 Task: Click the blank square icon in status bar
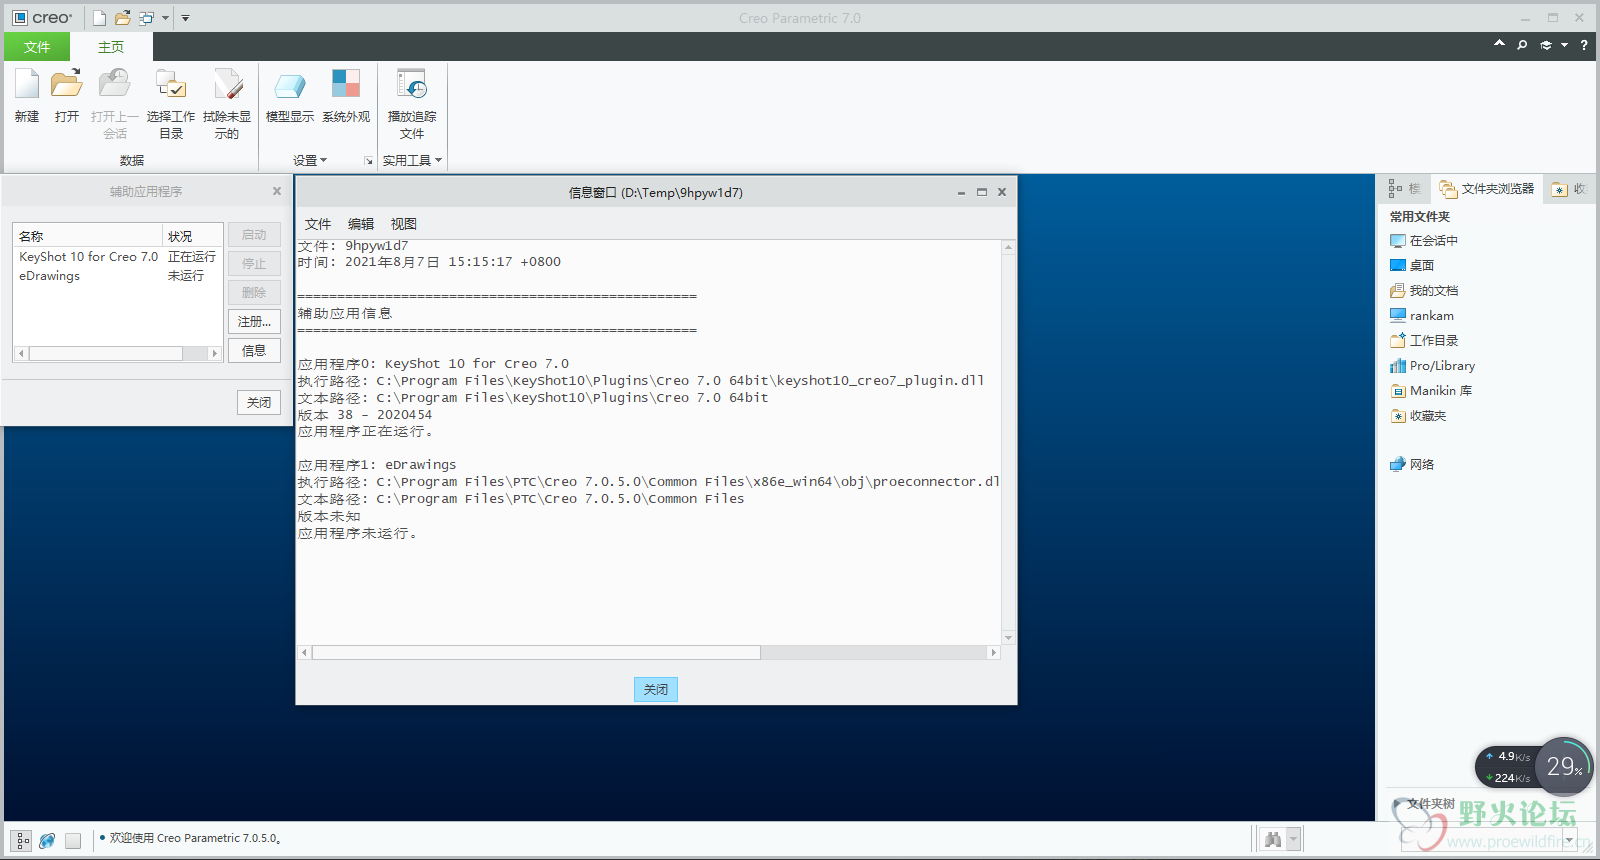point(73,841)
